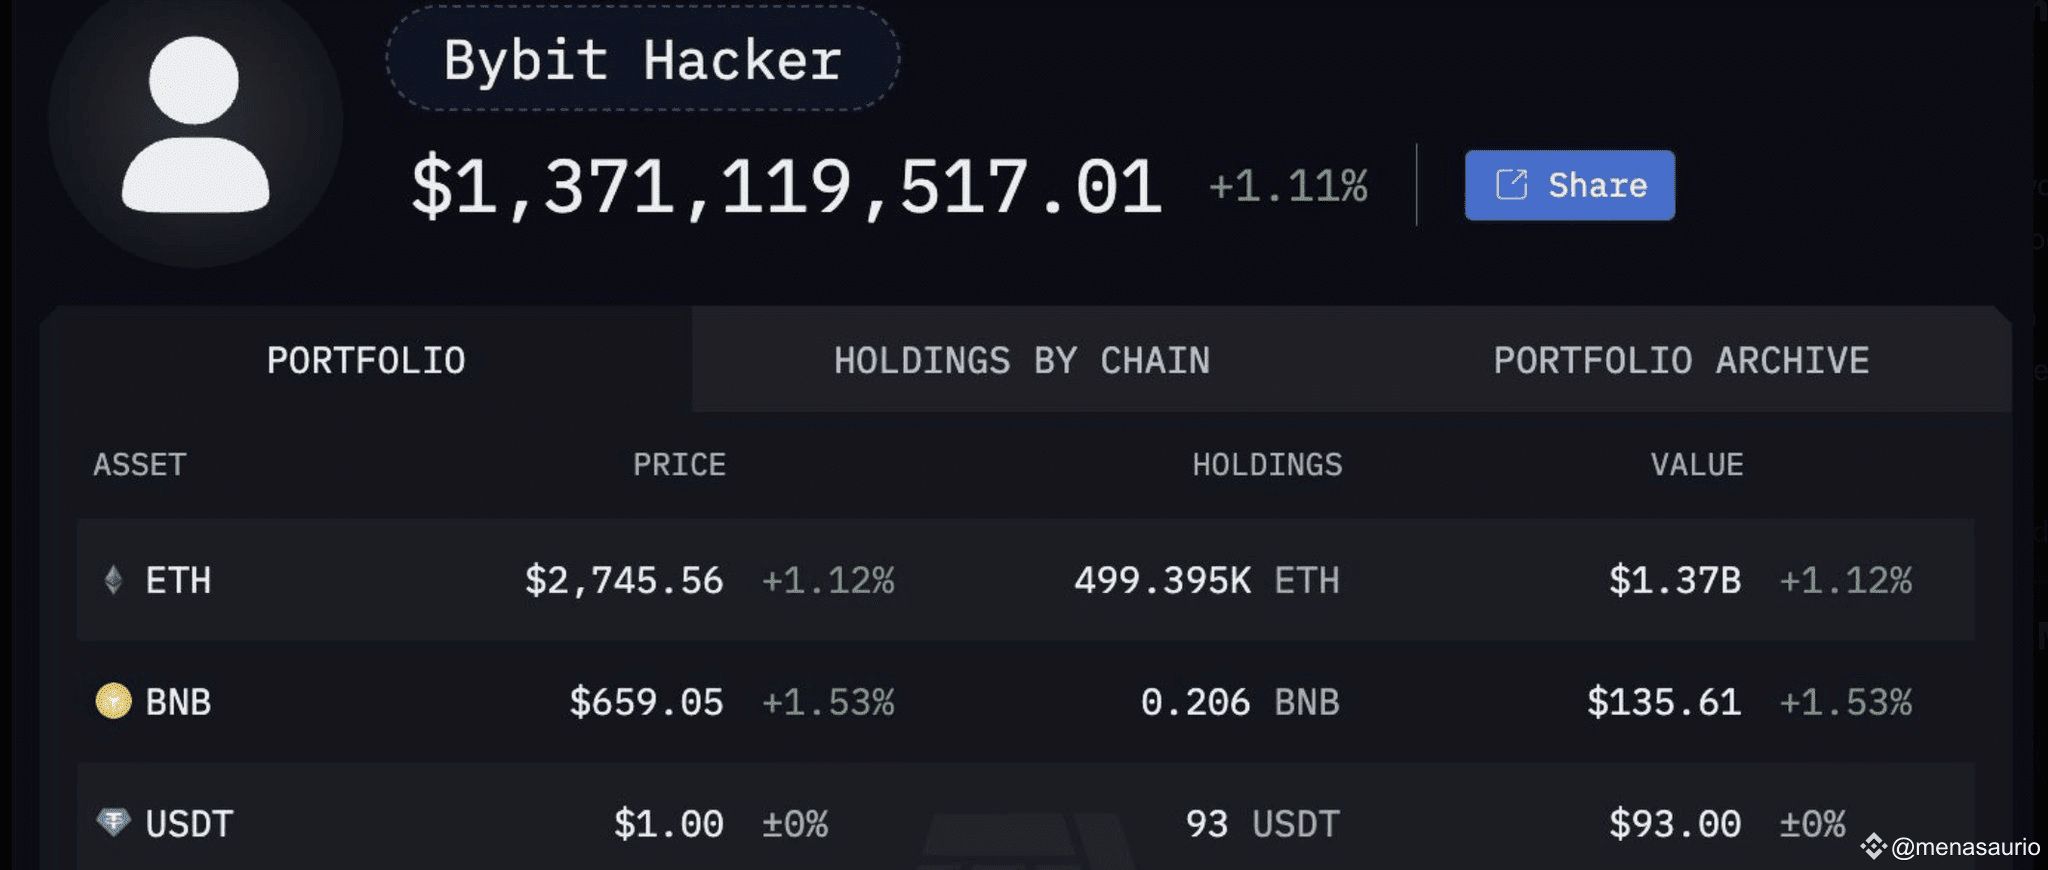
Task: Click the USDT Tether icon
Action: point(113,822)
